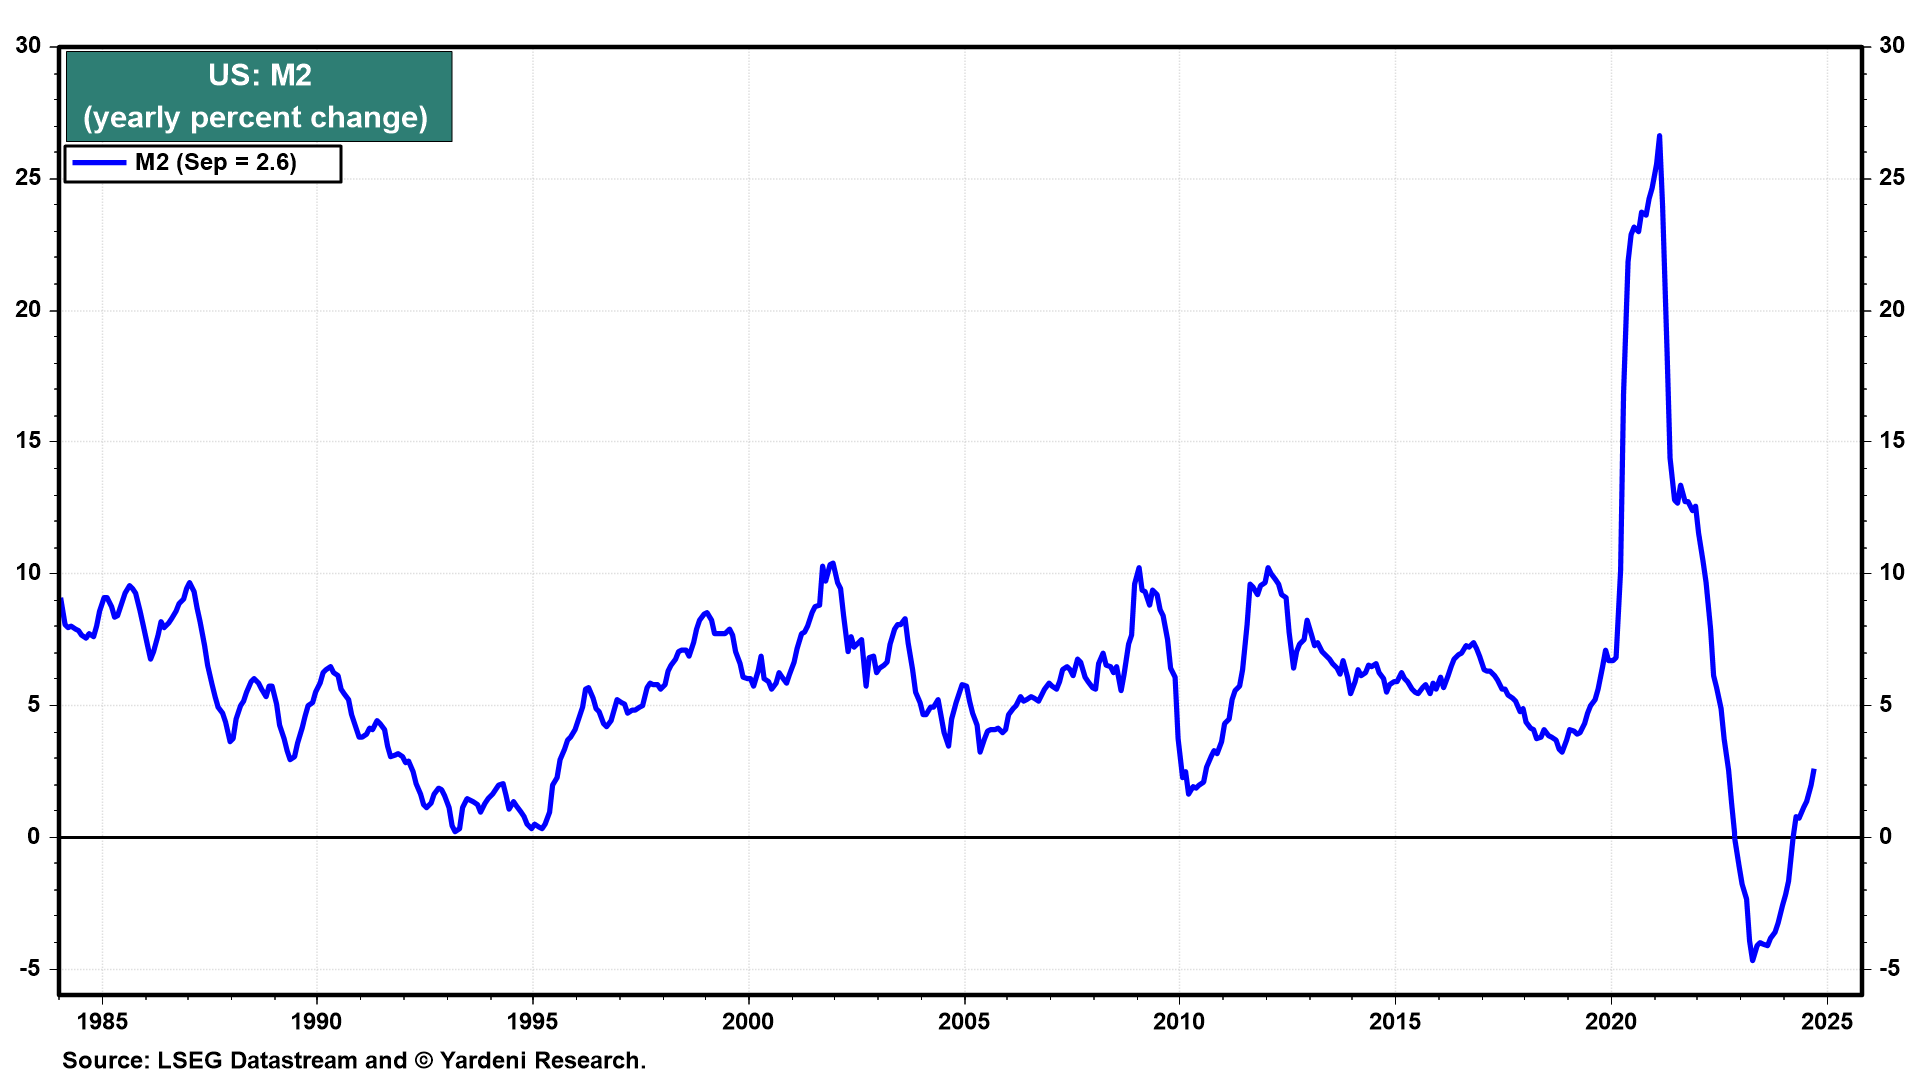This screenshot has width=1920, height=1080.
Task: Click the left y-axis label 25
Action: pyautogui.click(x=28, y=178)
